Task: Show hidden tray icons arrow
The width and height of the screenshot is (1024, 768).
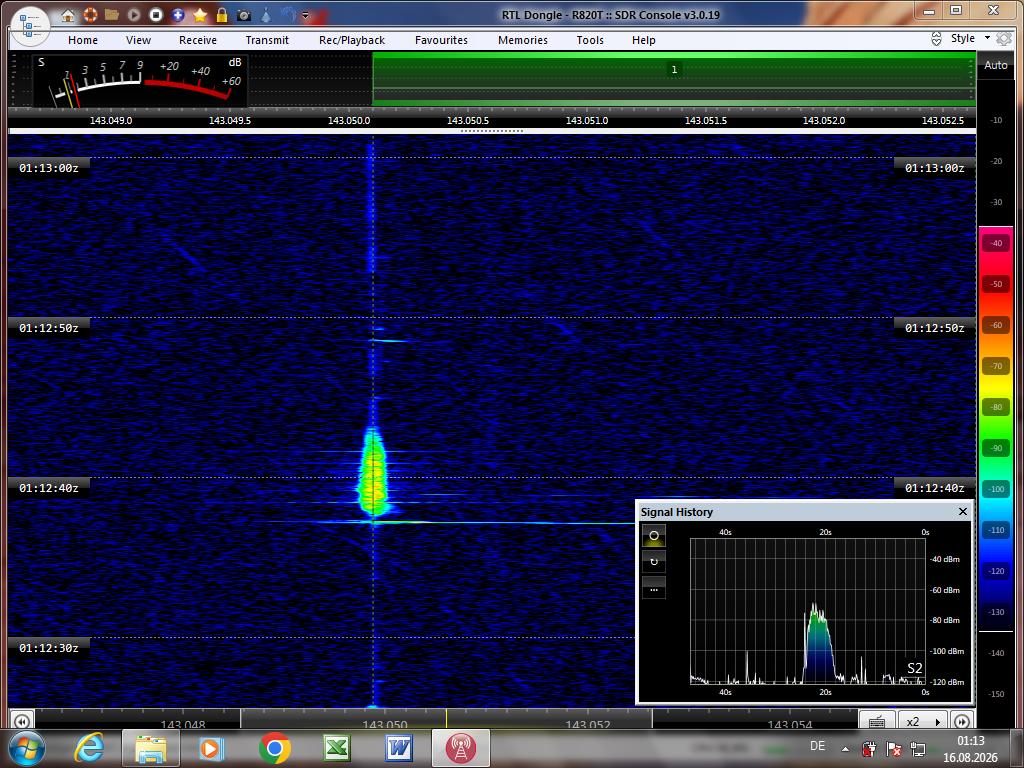Action: (x=845, y=749)
